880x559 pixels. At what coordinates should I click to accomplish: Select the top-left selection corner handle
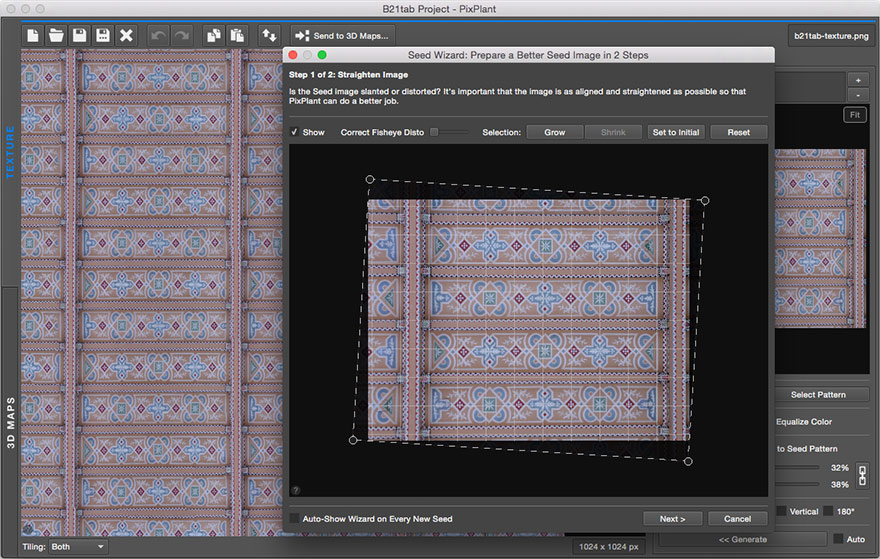pos(370,179)
